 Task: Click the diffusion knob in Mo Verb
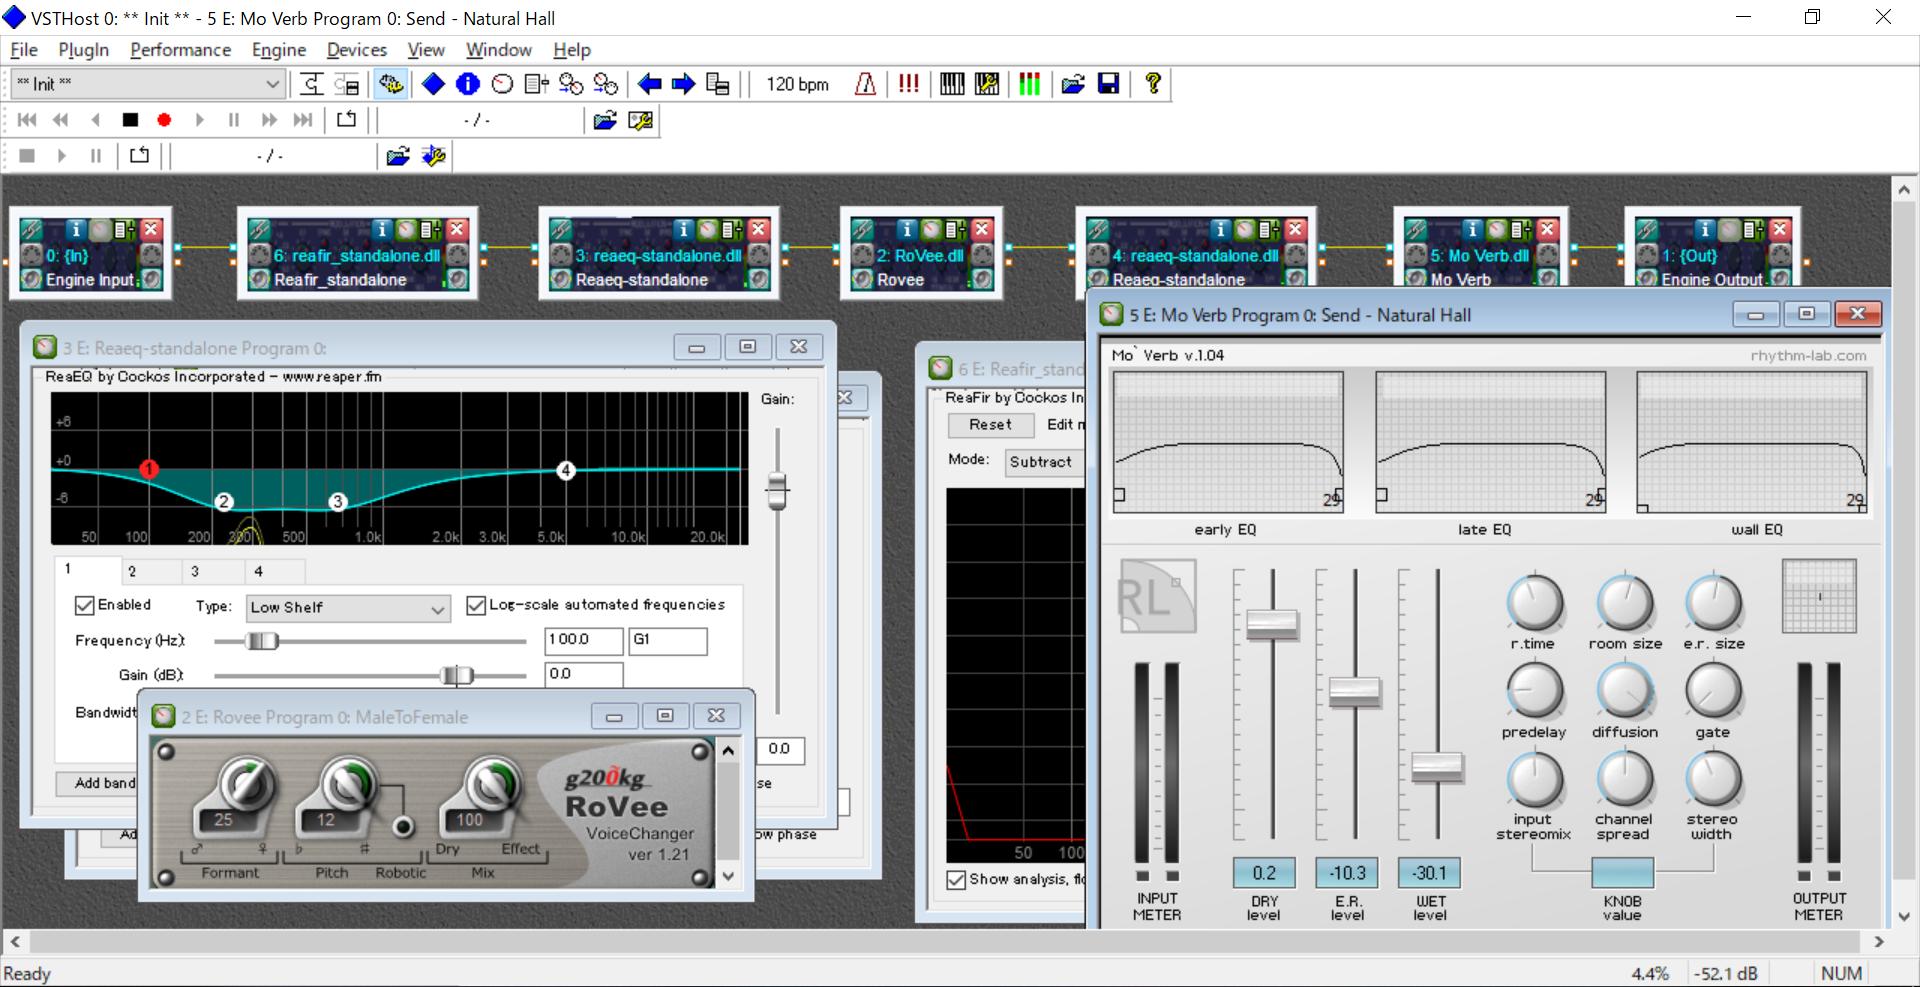[x=1625, y=691]
